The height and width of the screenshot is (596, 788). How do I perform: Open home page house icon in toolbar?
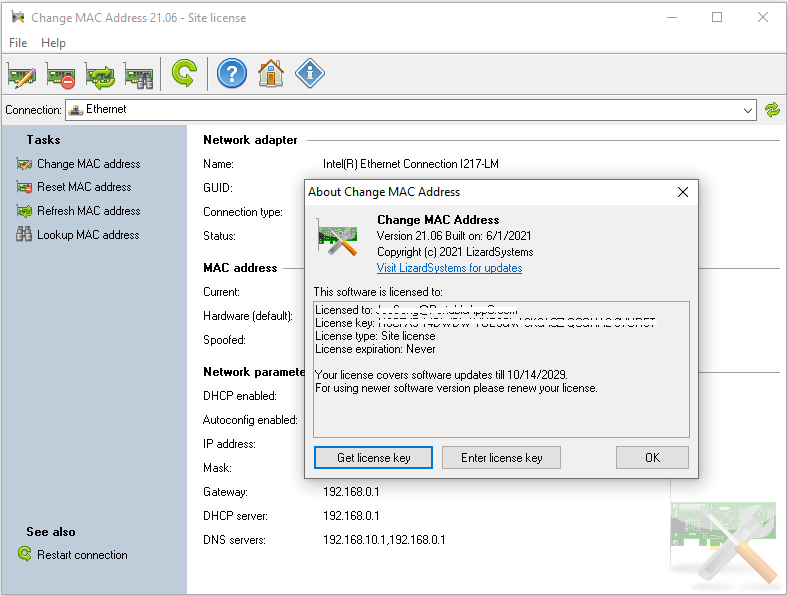(270, 73)
